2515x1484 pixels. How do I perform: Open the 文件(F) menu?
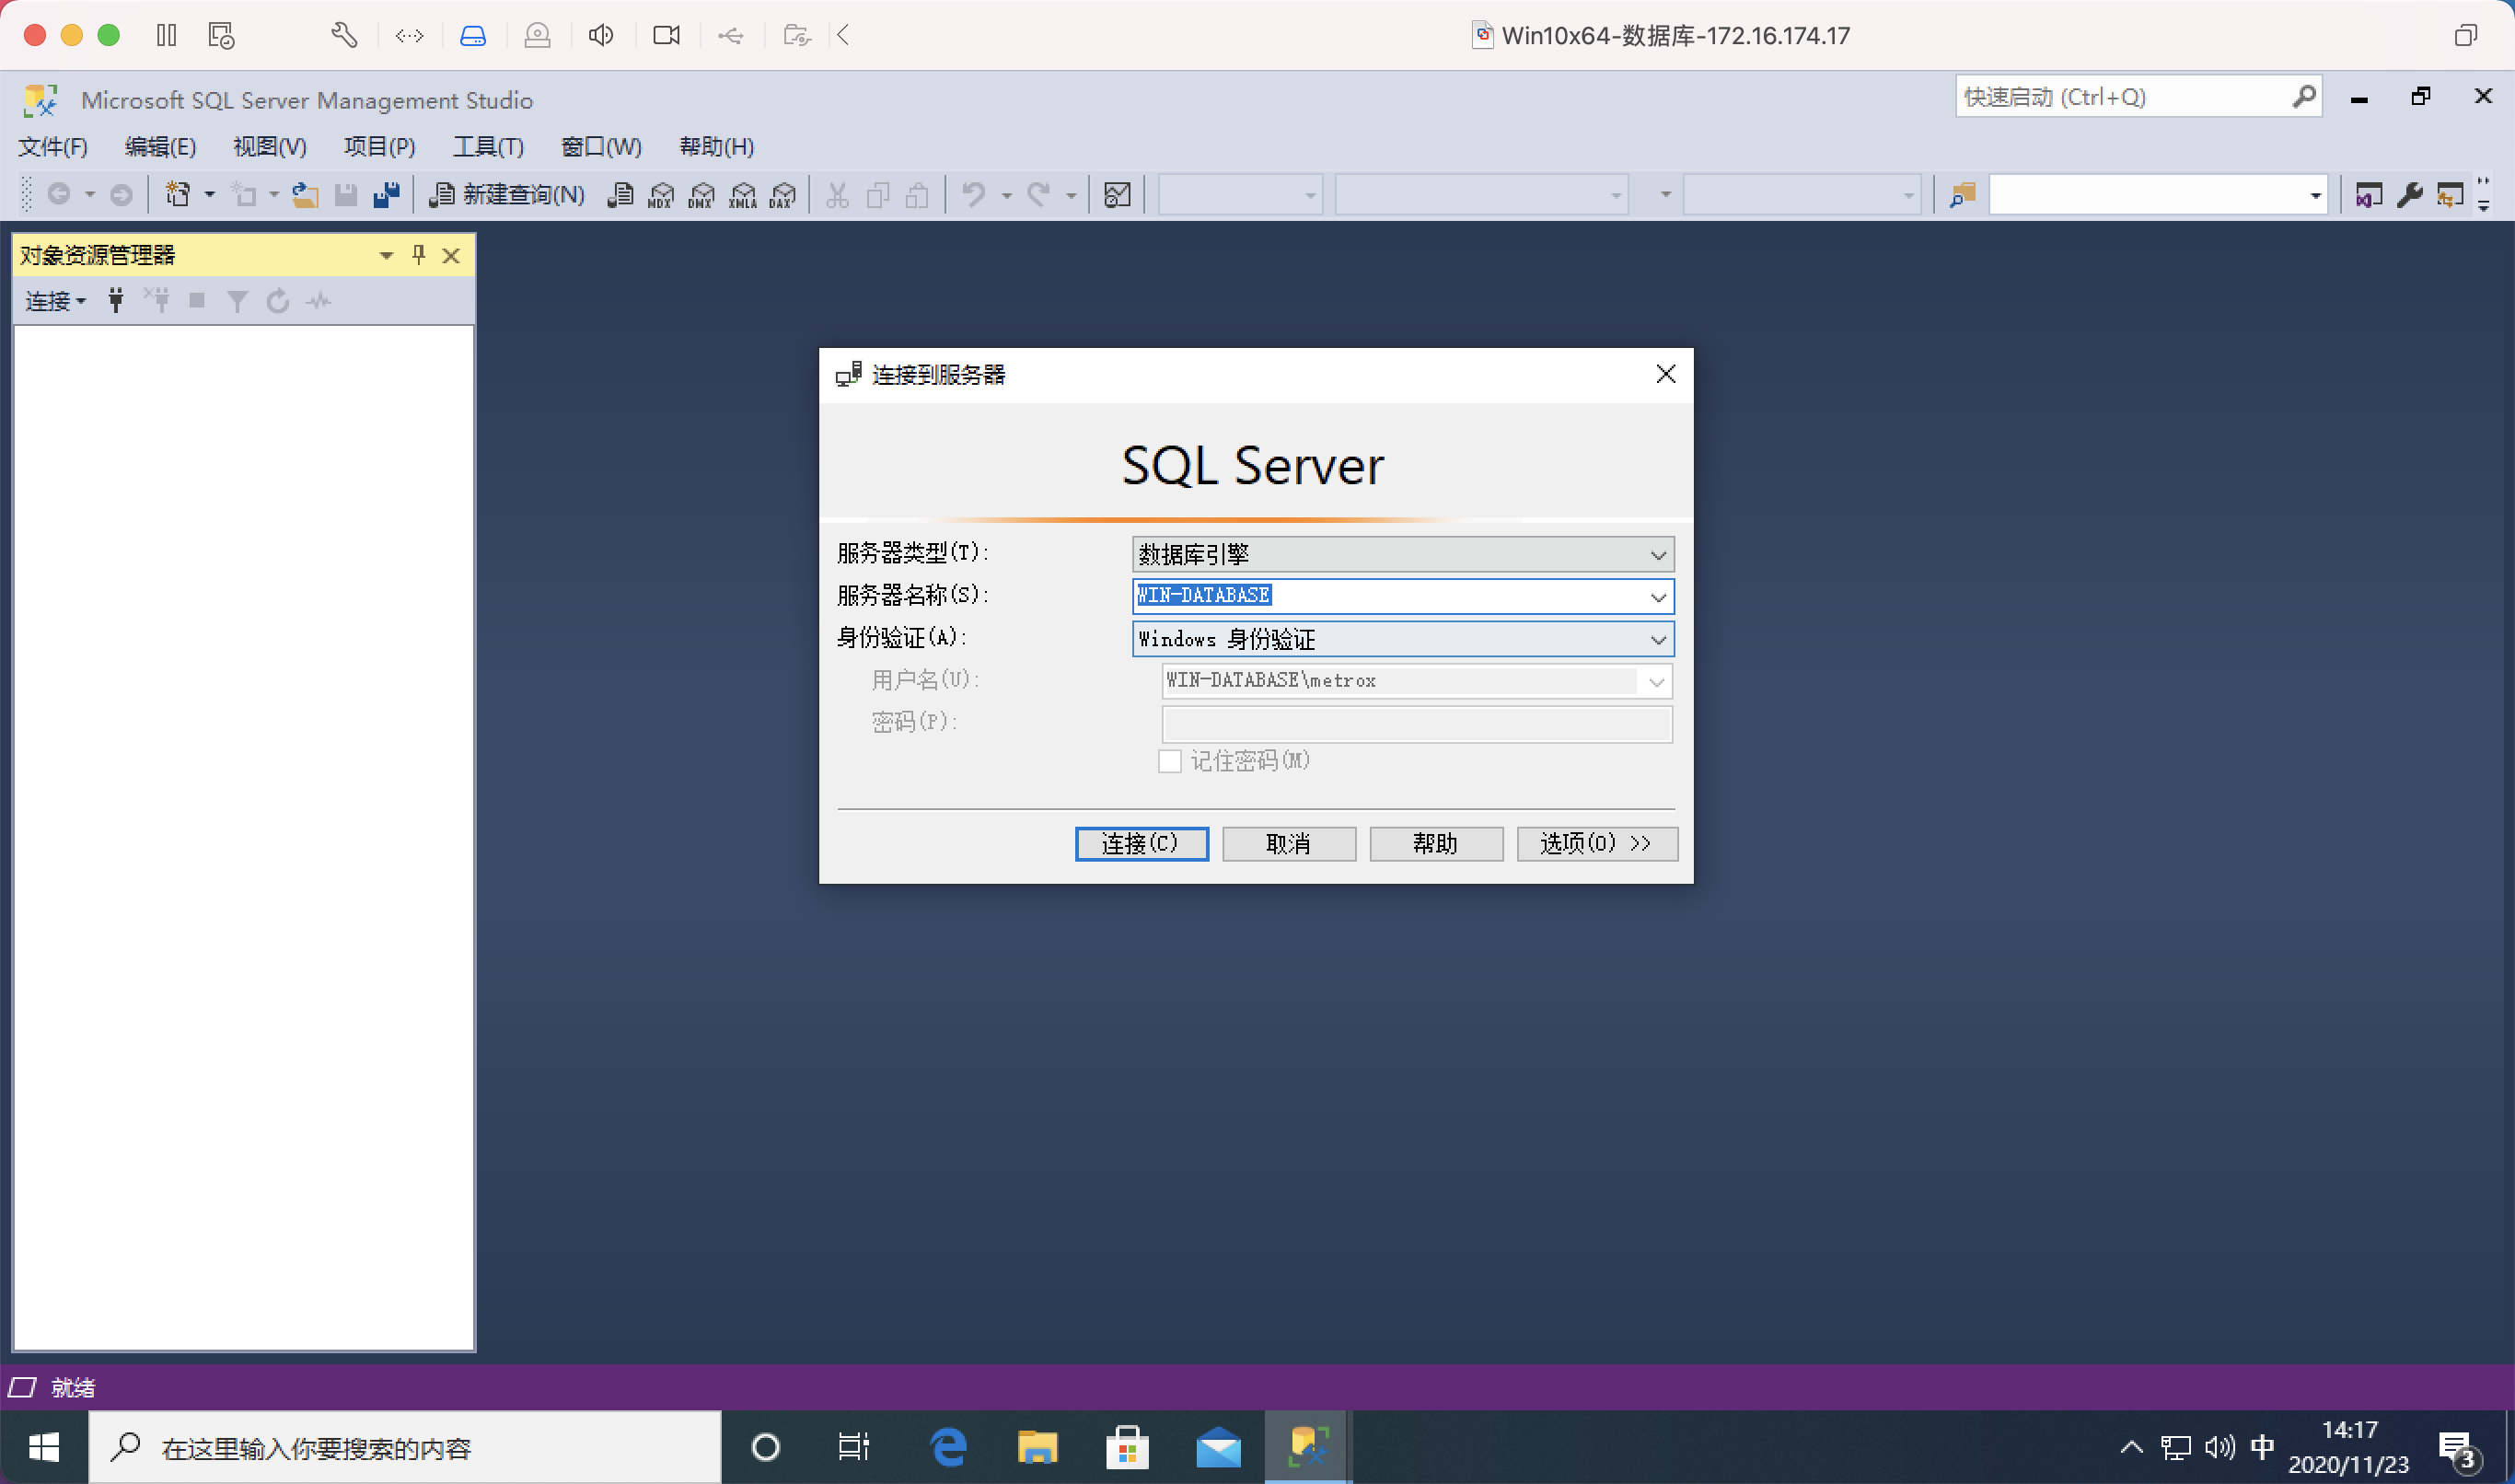[53, 147]
